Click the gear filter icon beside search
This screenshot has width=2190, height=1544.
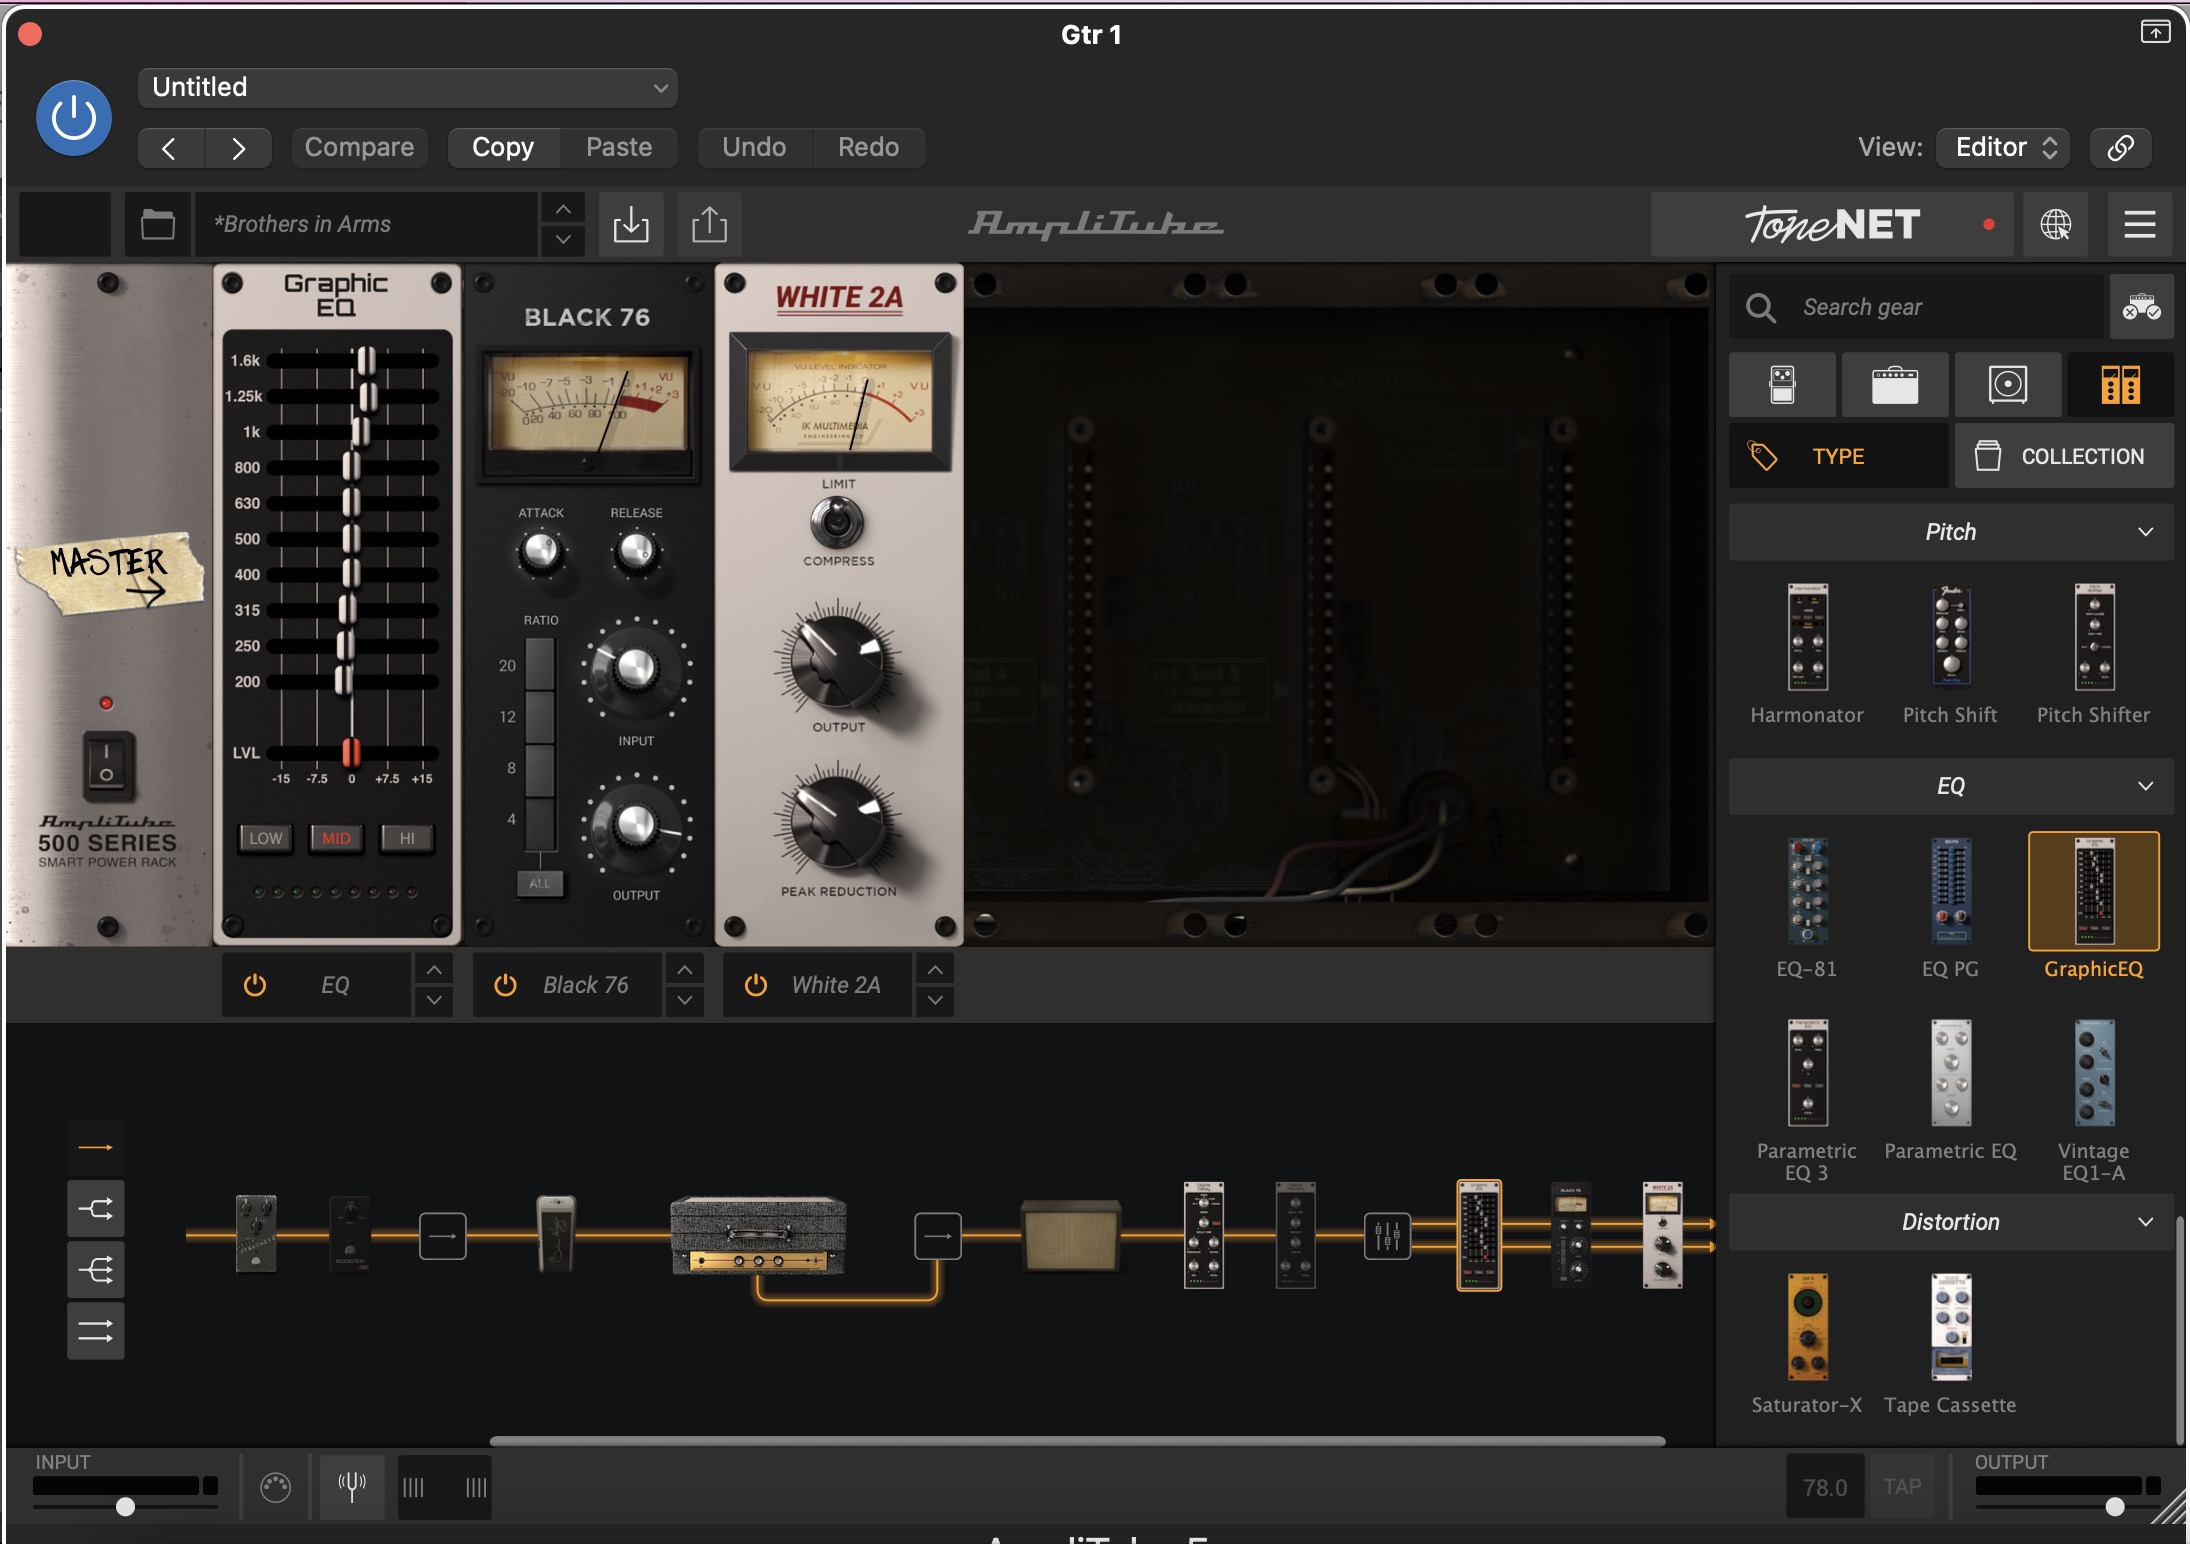pyautogui.click(x=2142, y=307)
